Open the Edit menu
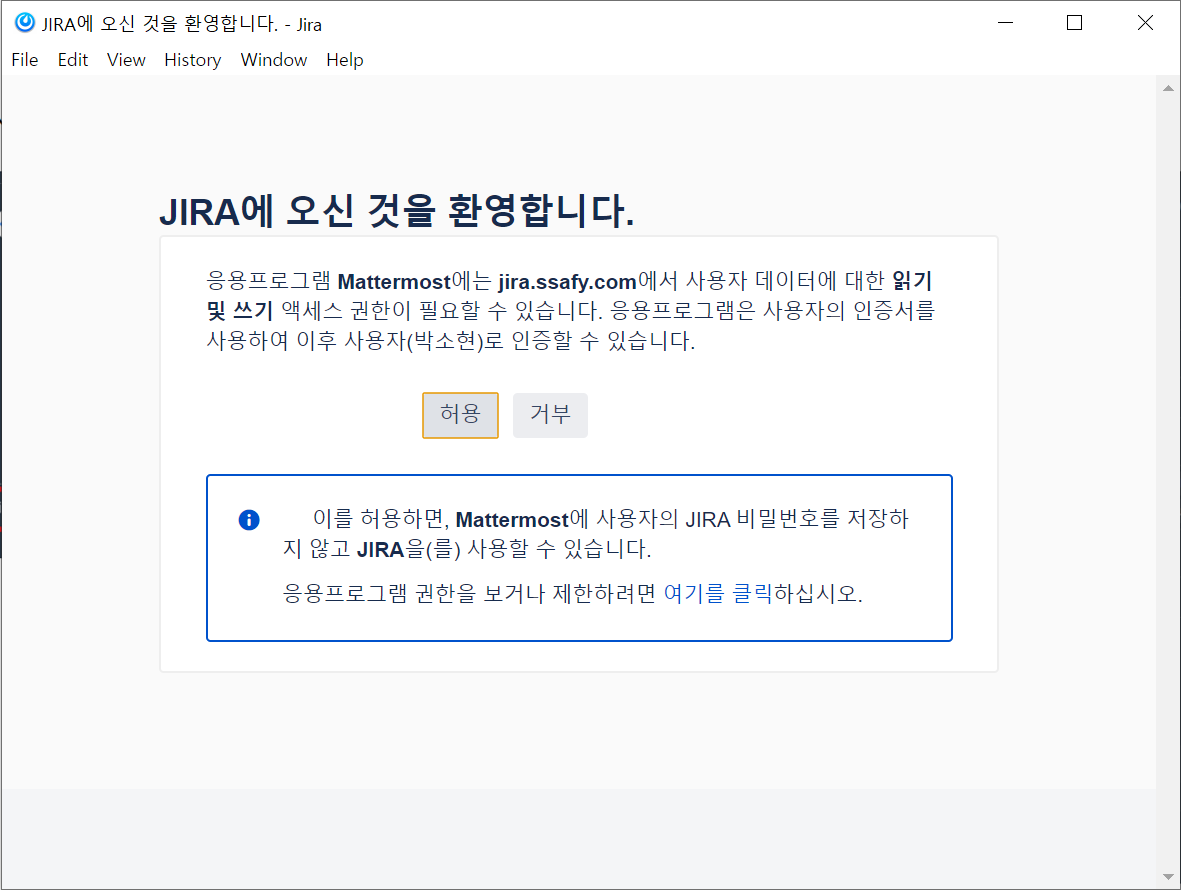 click(73, 59)
